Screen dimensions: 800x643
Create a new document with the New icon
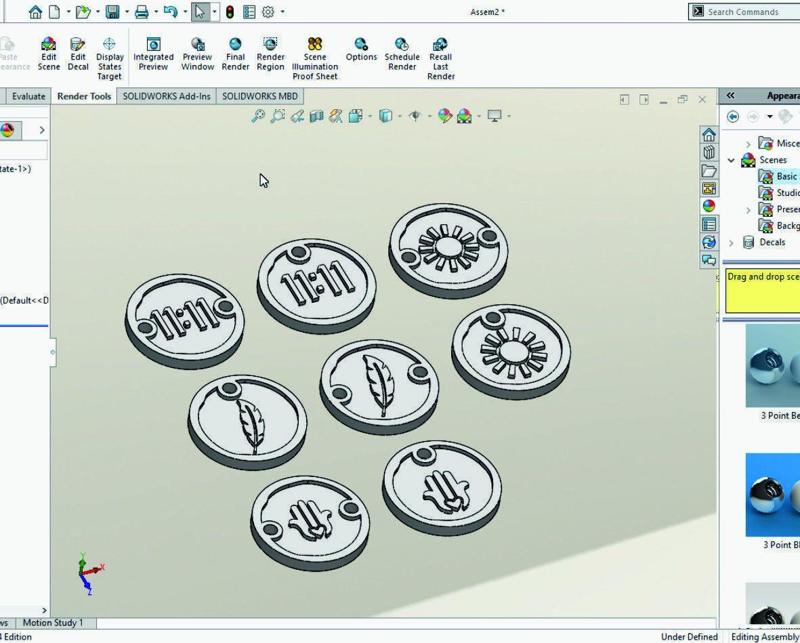pos(54,12)
